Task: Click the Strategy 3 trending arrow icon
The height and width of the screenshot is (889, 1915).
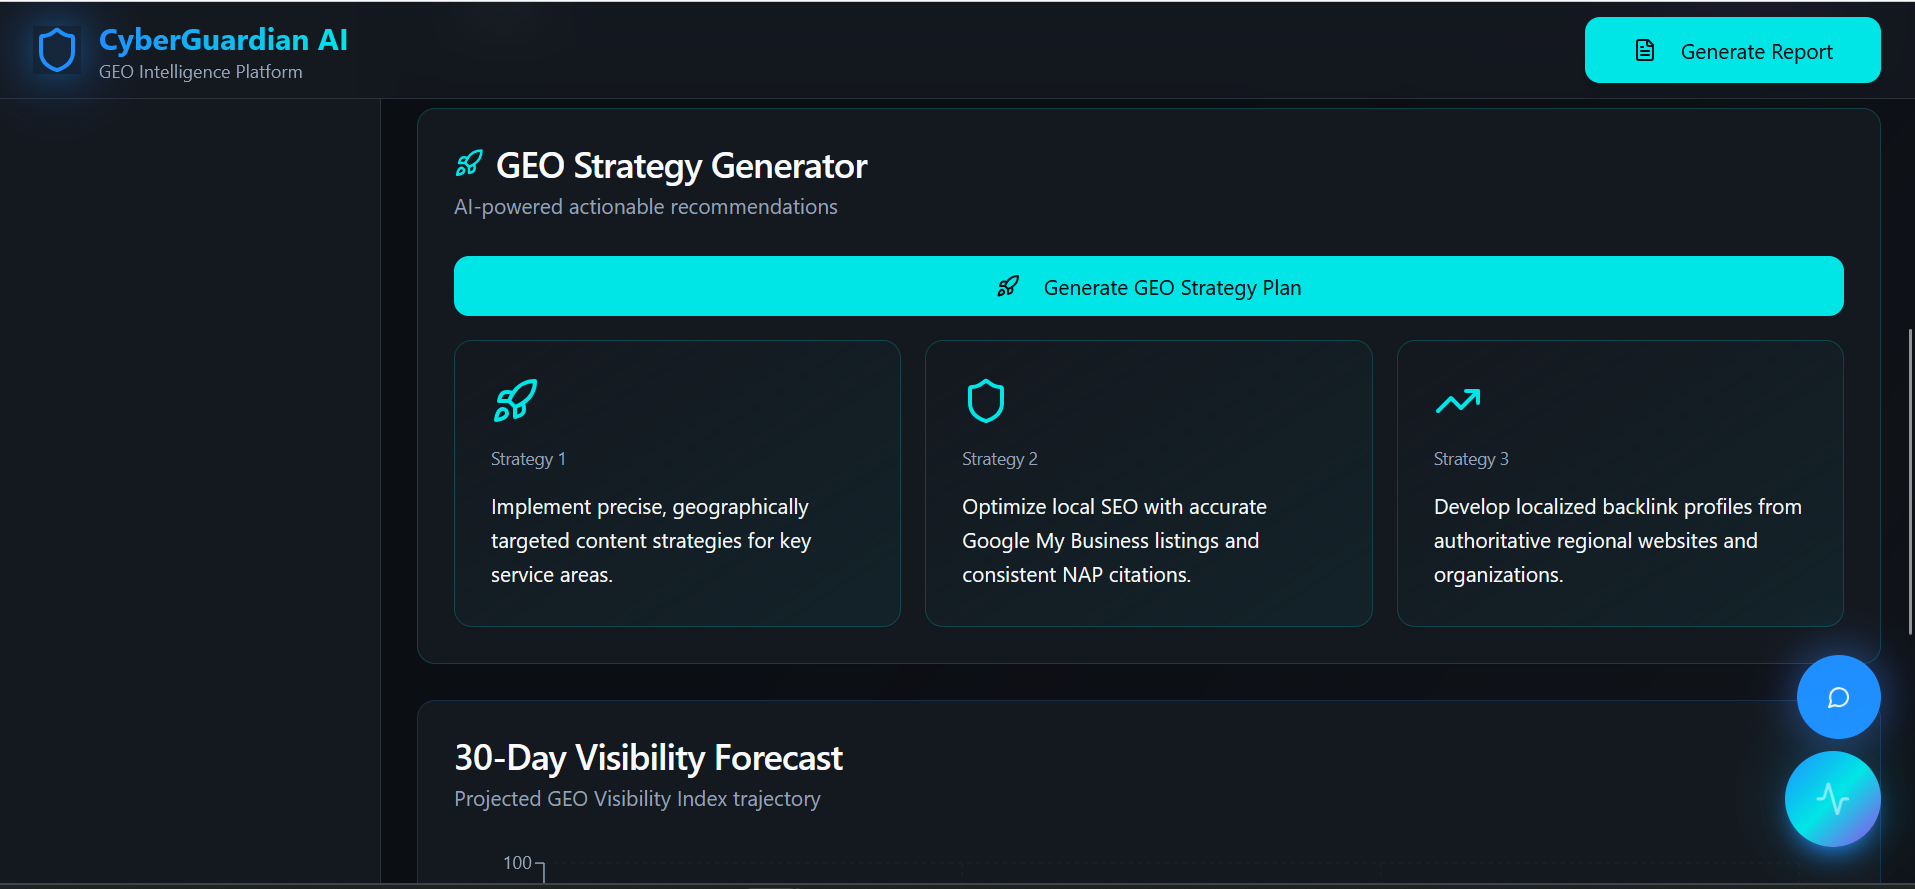Action: pos(1458,401)
